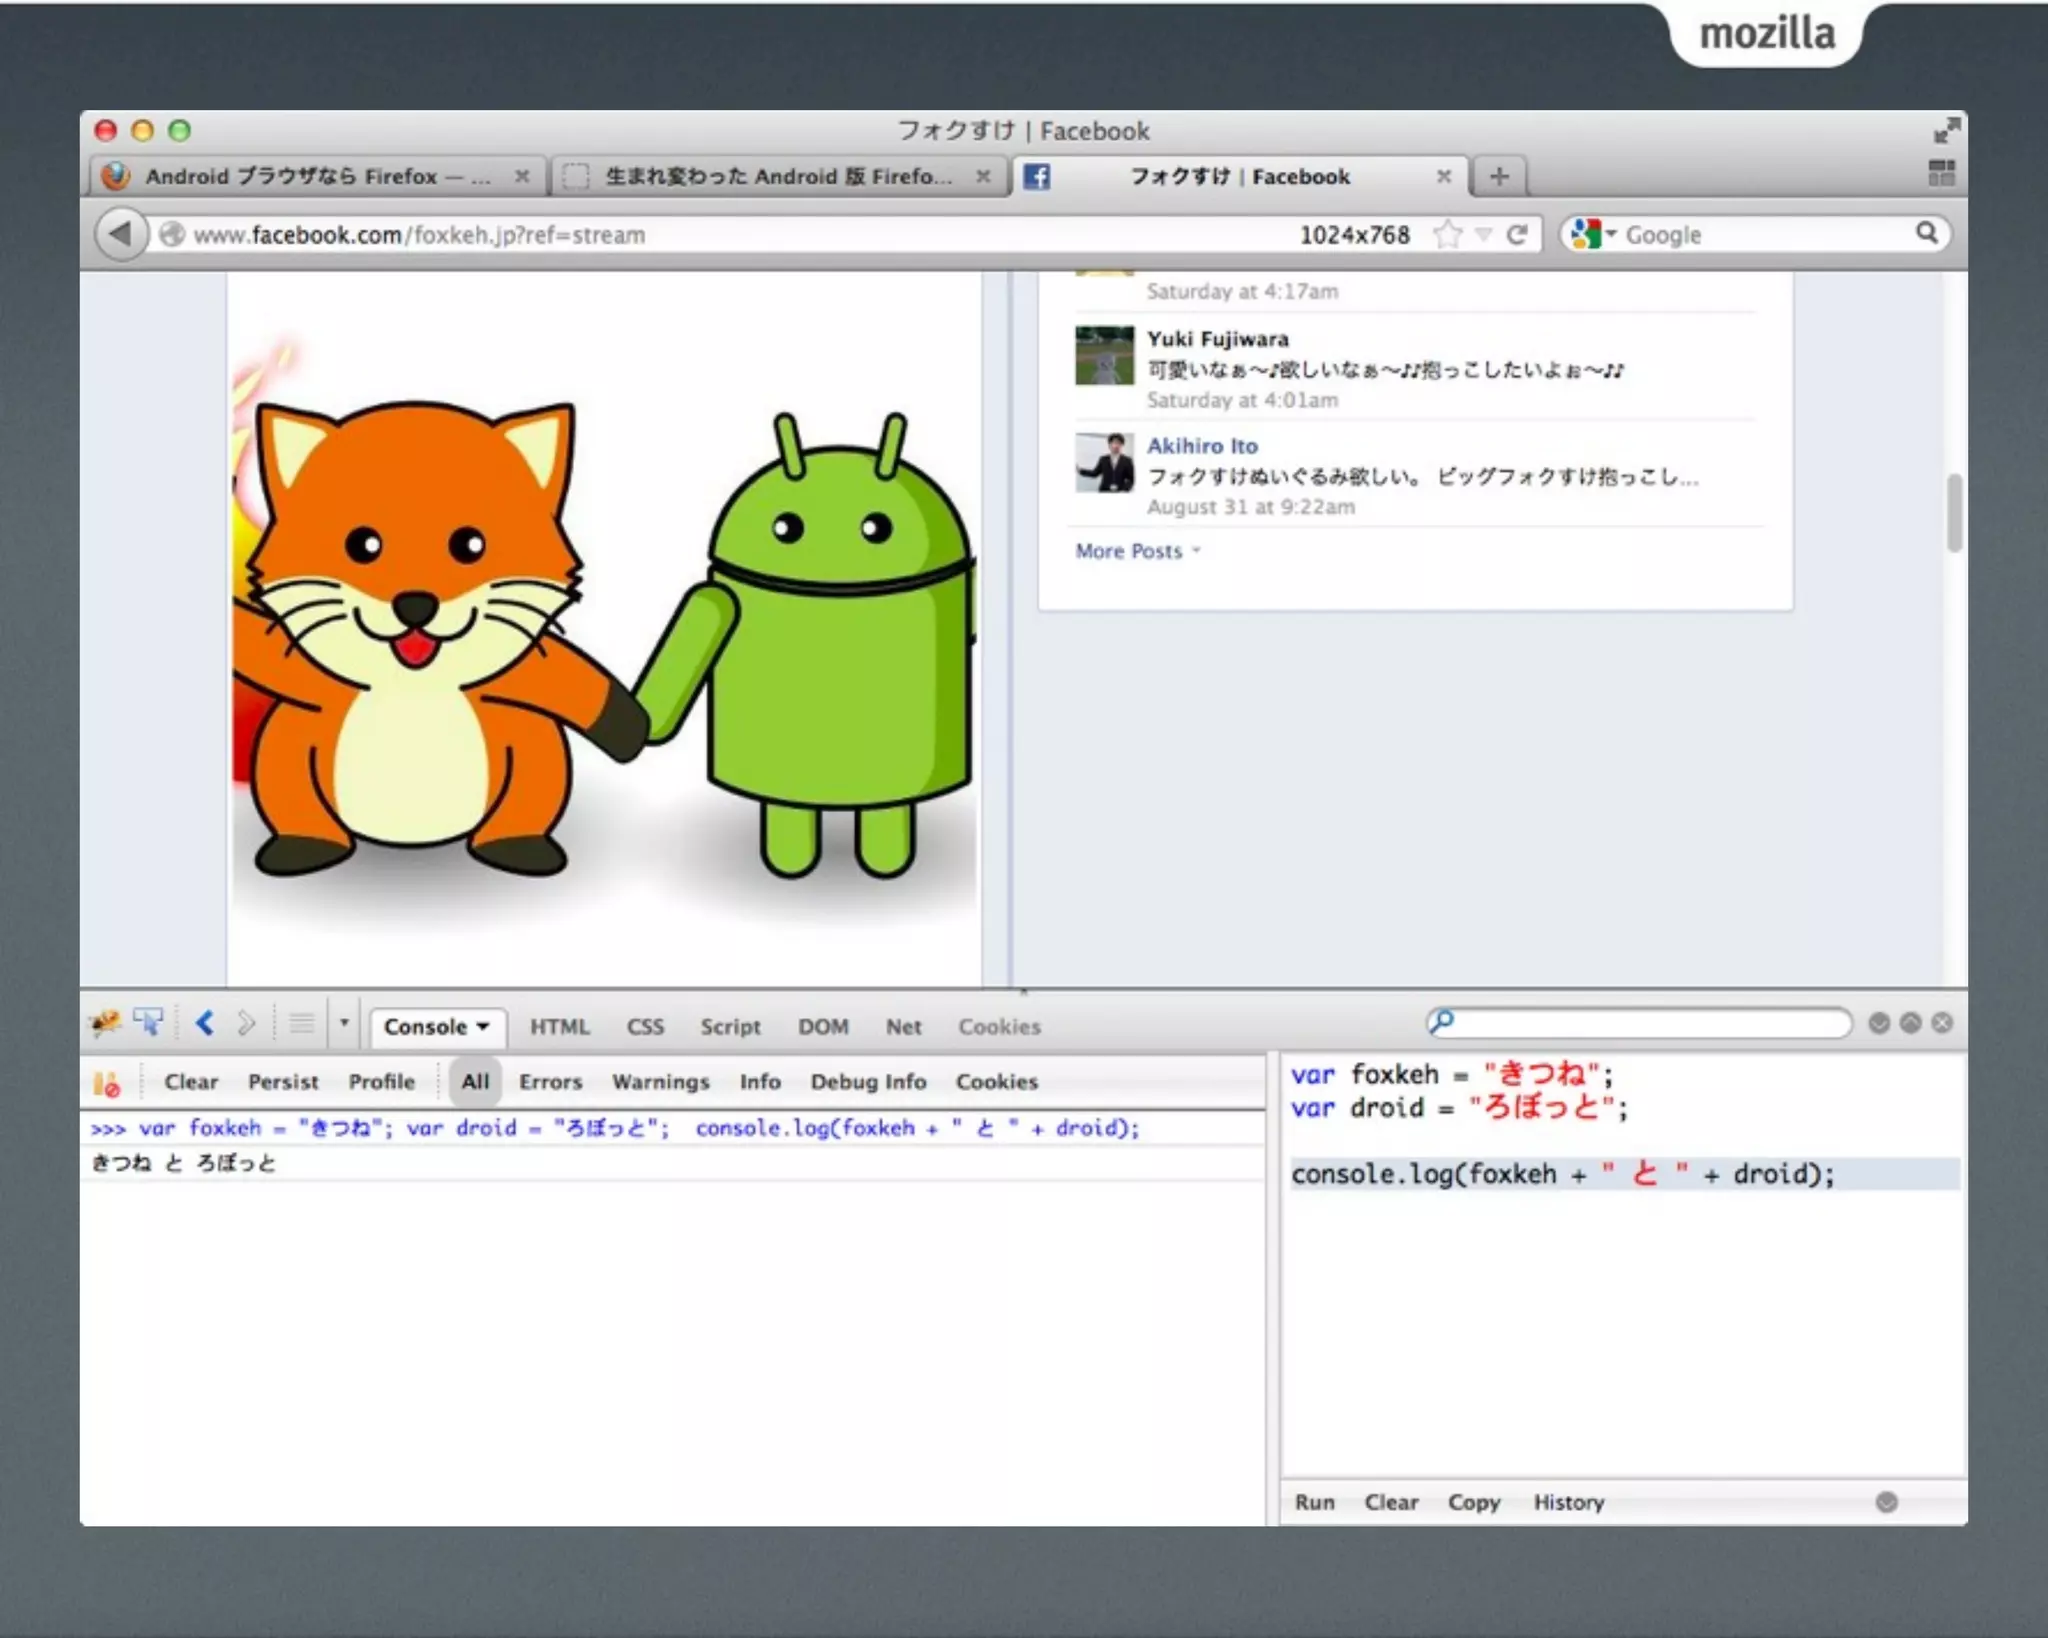Click the bookmark star icon in URL bar

click(x=1446, y=235)
